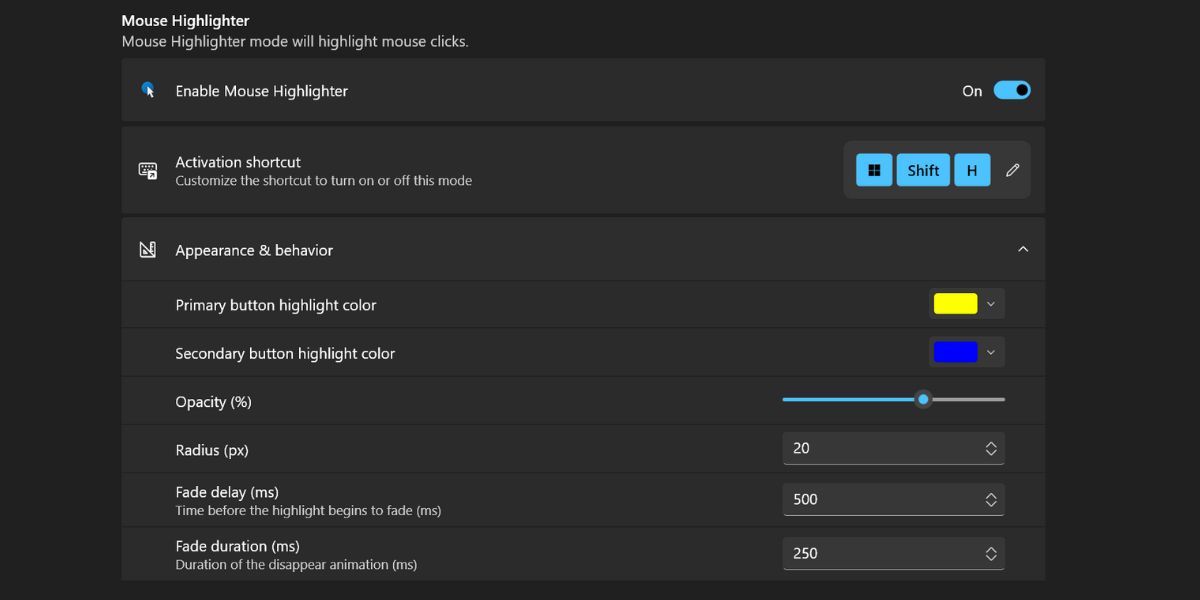This screenshot has width=1200, height=600.
Task: Click the Mouse Highlighter cursor icon
Action: (x=148, y=90)
